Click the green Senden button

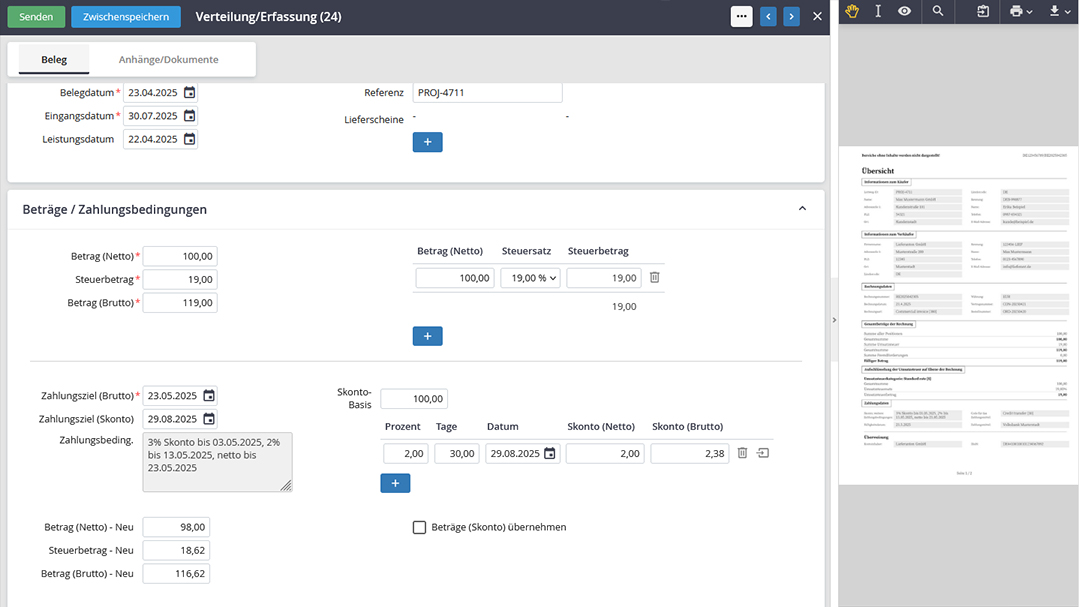(36, 17)
